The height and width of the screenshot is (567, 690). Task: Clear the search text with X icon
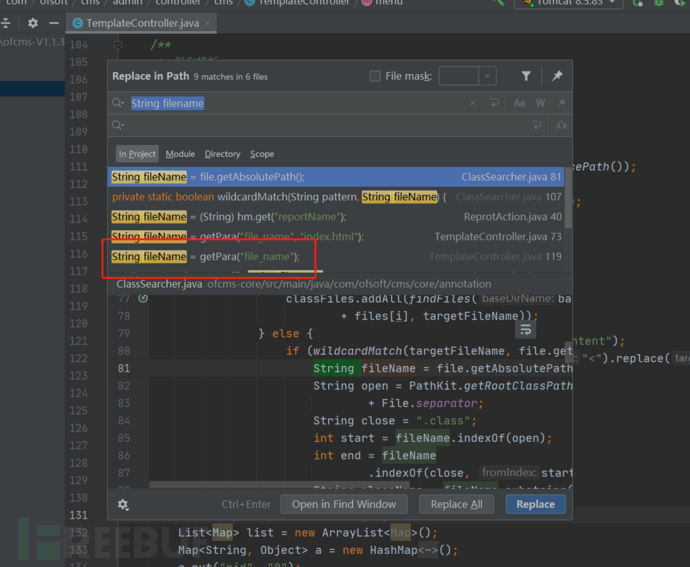coord(473,103)
